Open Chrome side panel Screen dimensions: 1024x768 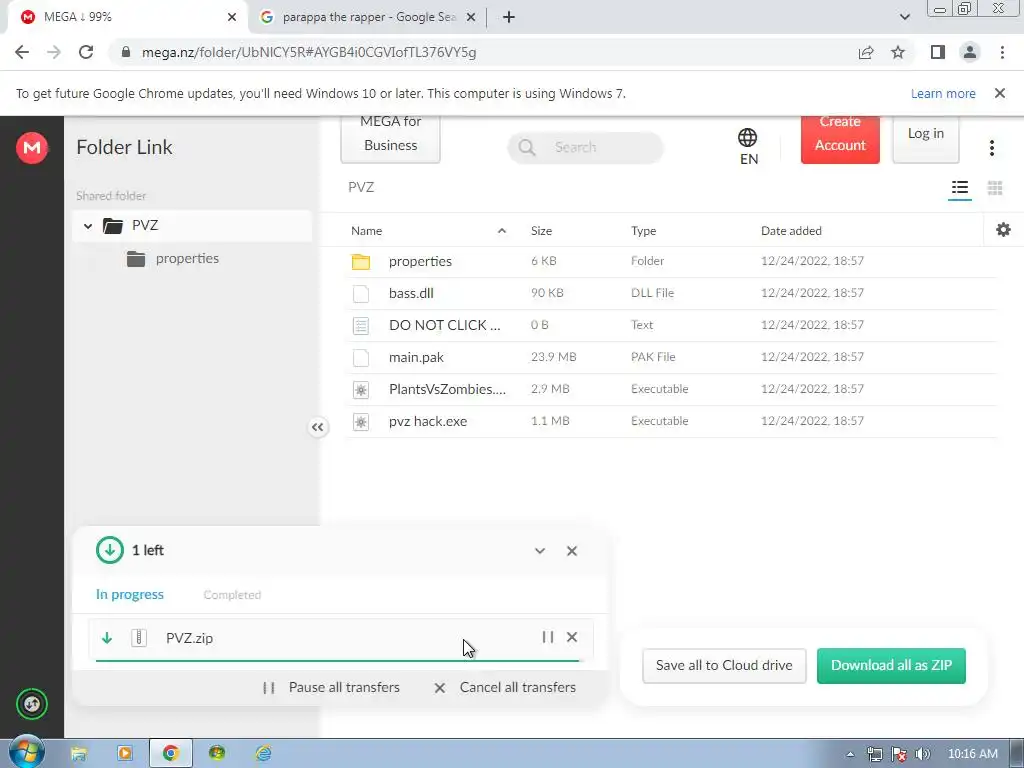click(938, 52)
